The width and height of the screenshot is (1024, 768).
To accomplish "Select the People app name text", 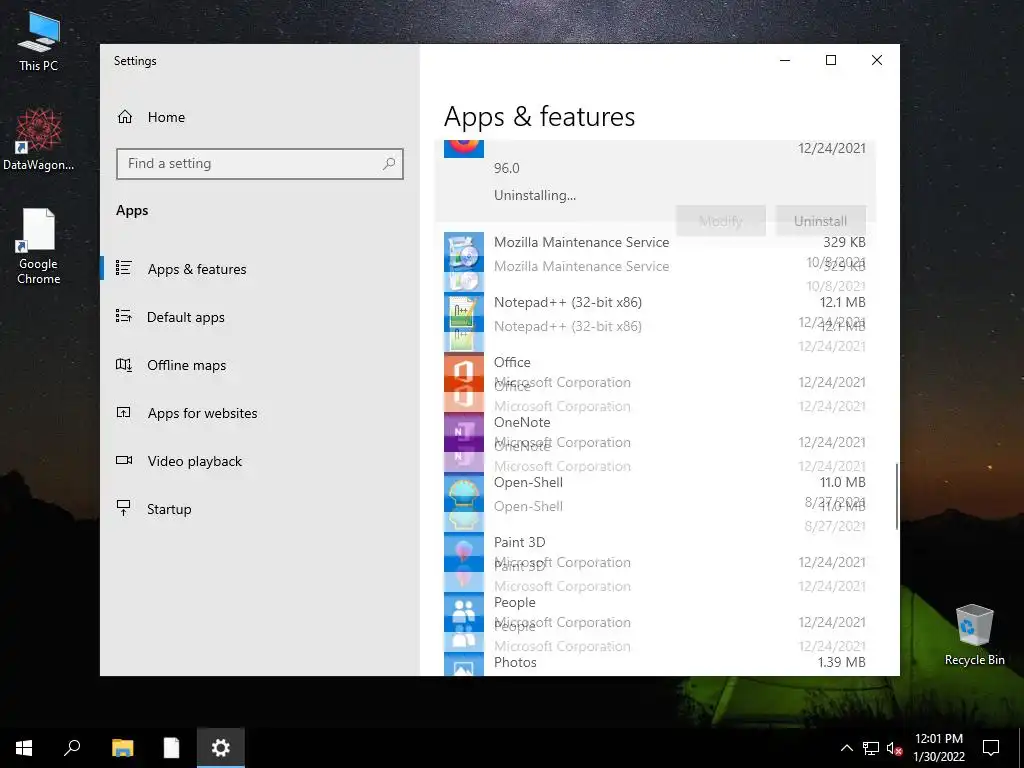I will pyautogui.click(x=515, y=603).
